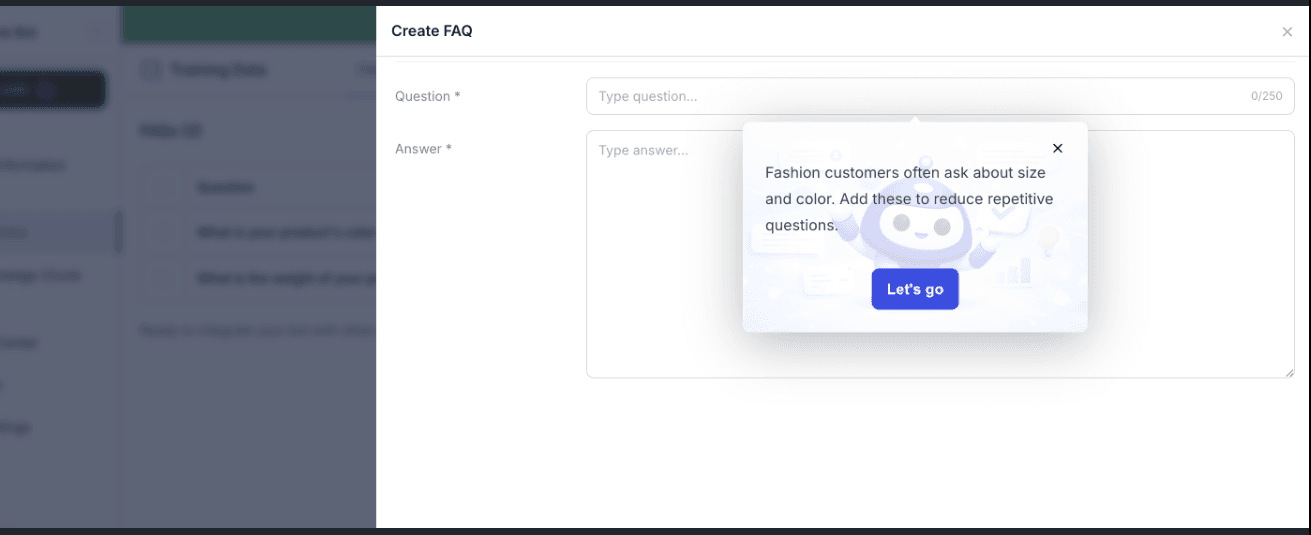Screen dimensions: 1311x535
Task: Click the "Let's go" button
Action: pos(914,289)
